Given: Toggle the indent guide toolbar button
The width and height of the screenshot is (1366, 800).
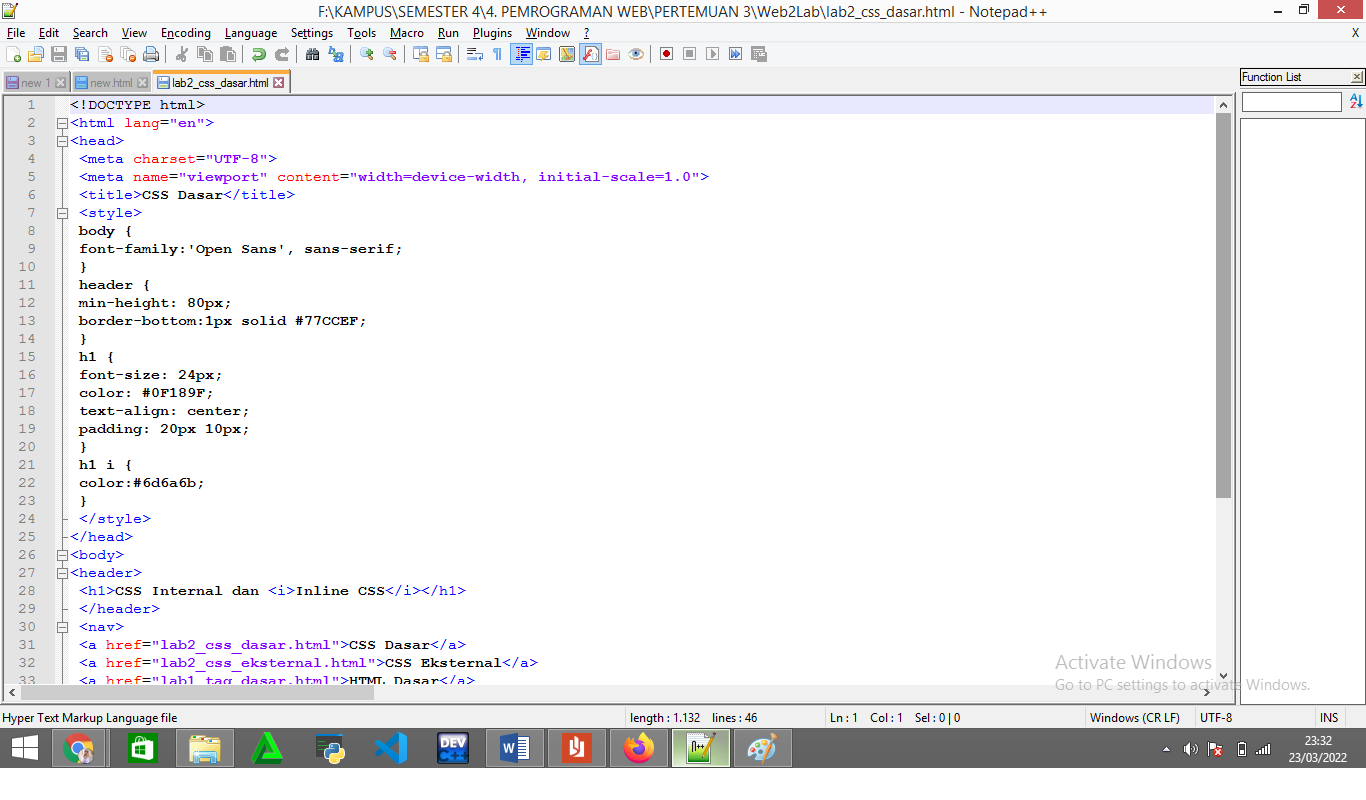Looking at the screenshot, I should click(x=521, y=54).
